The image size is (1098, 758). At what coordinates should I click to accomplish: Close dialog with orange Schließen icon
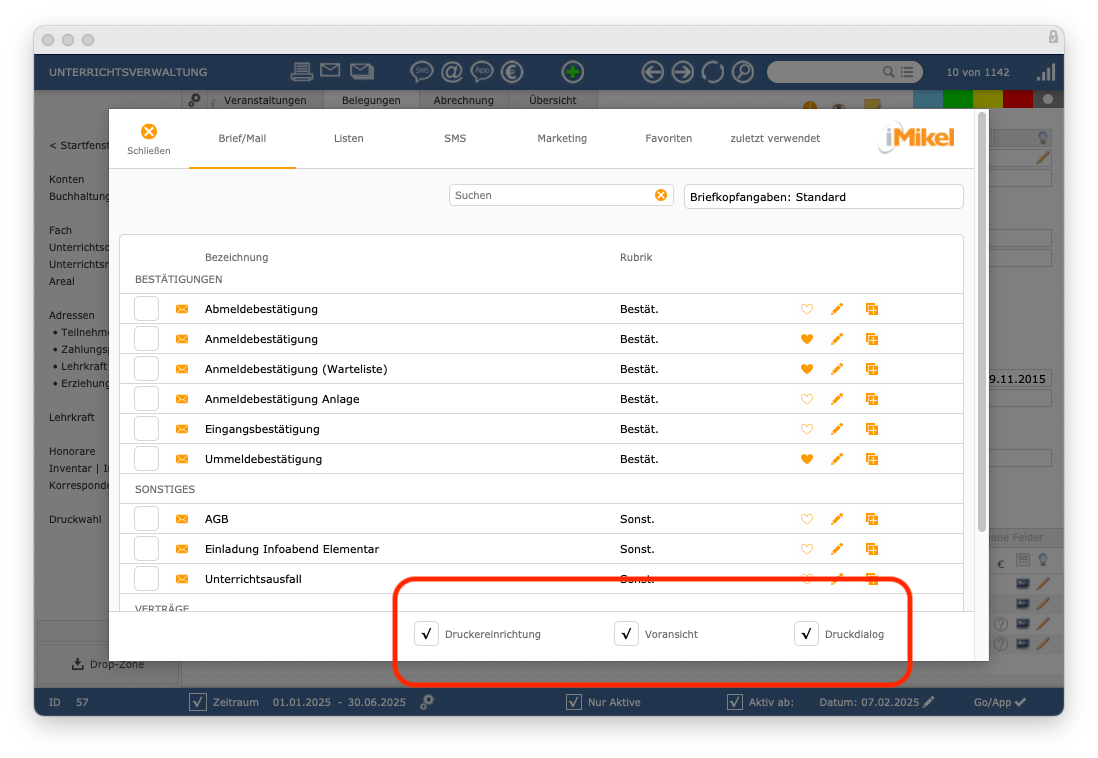click(148, 132)
